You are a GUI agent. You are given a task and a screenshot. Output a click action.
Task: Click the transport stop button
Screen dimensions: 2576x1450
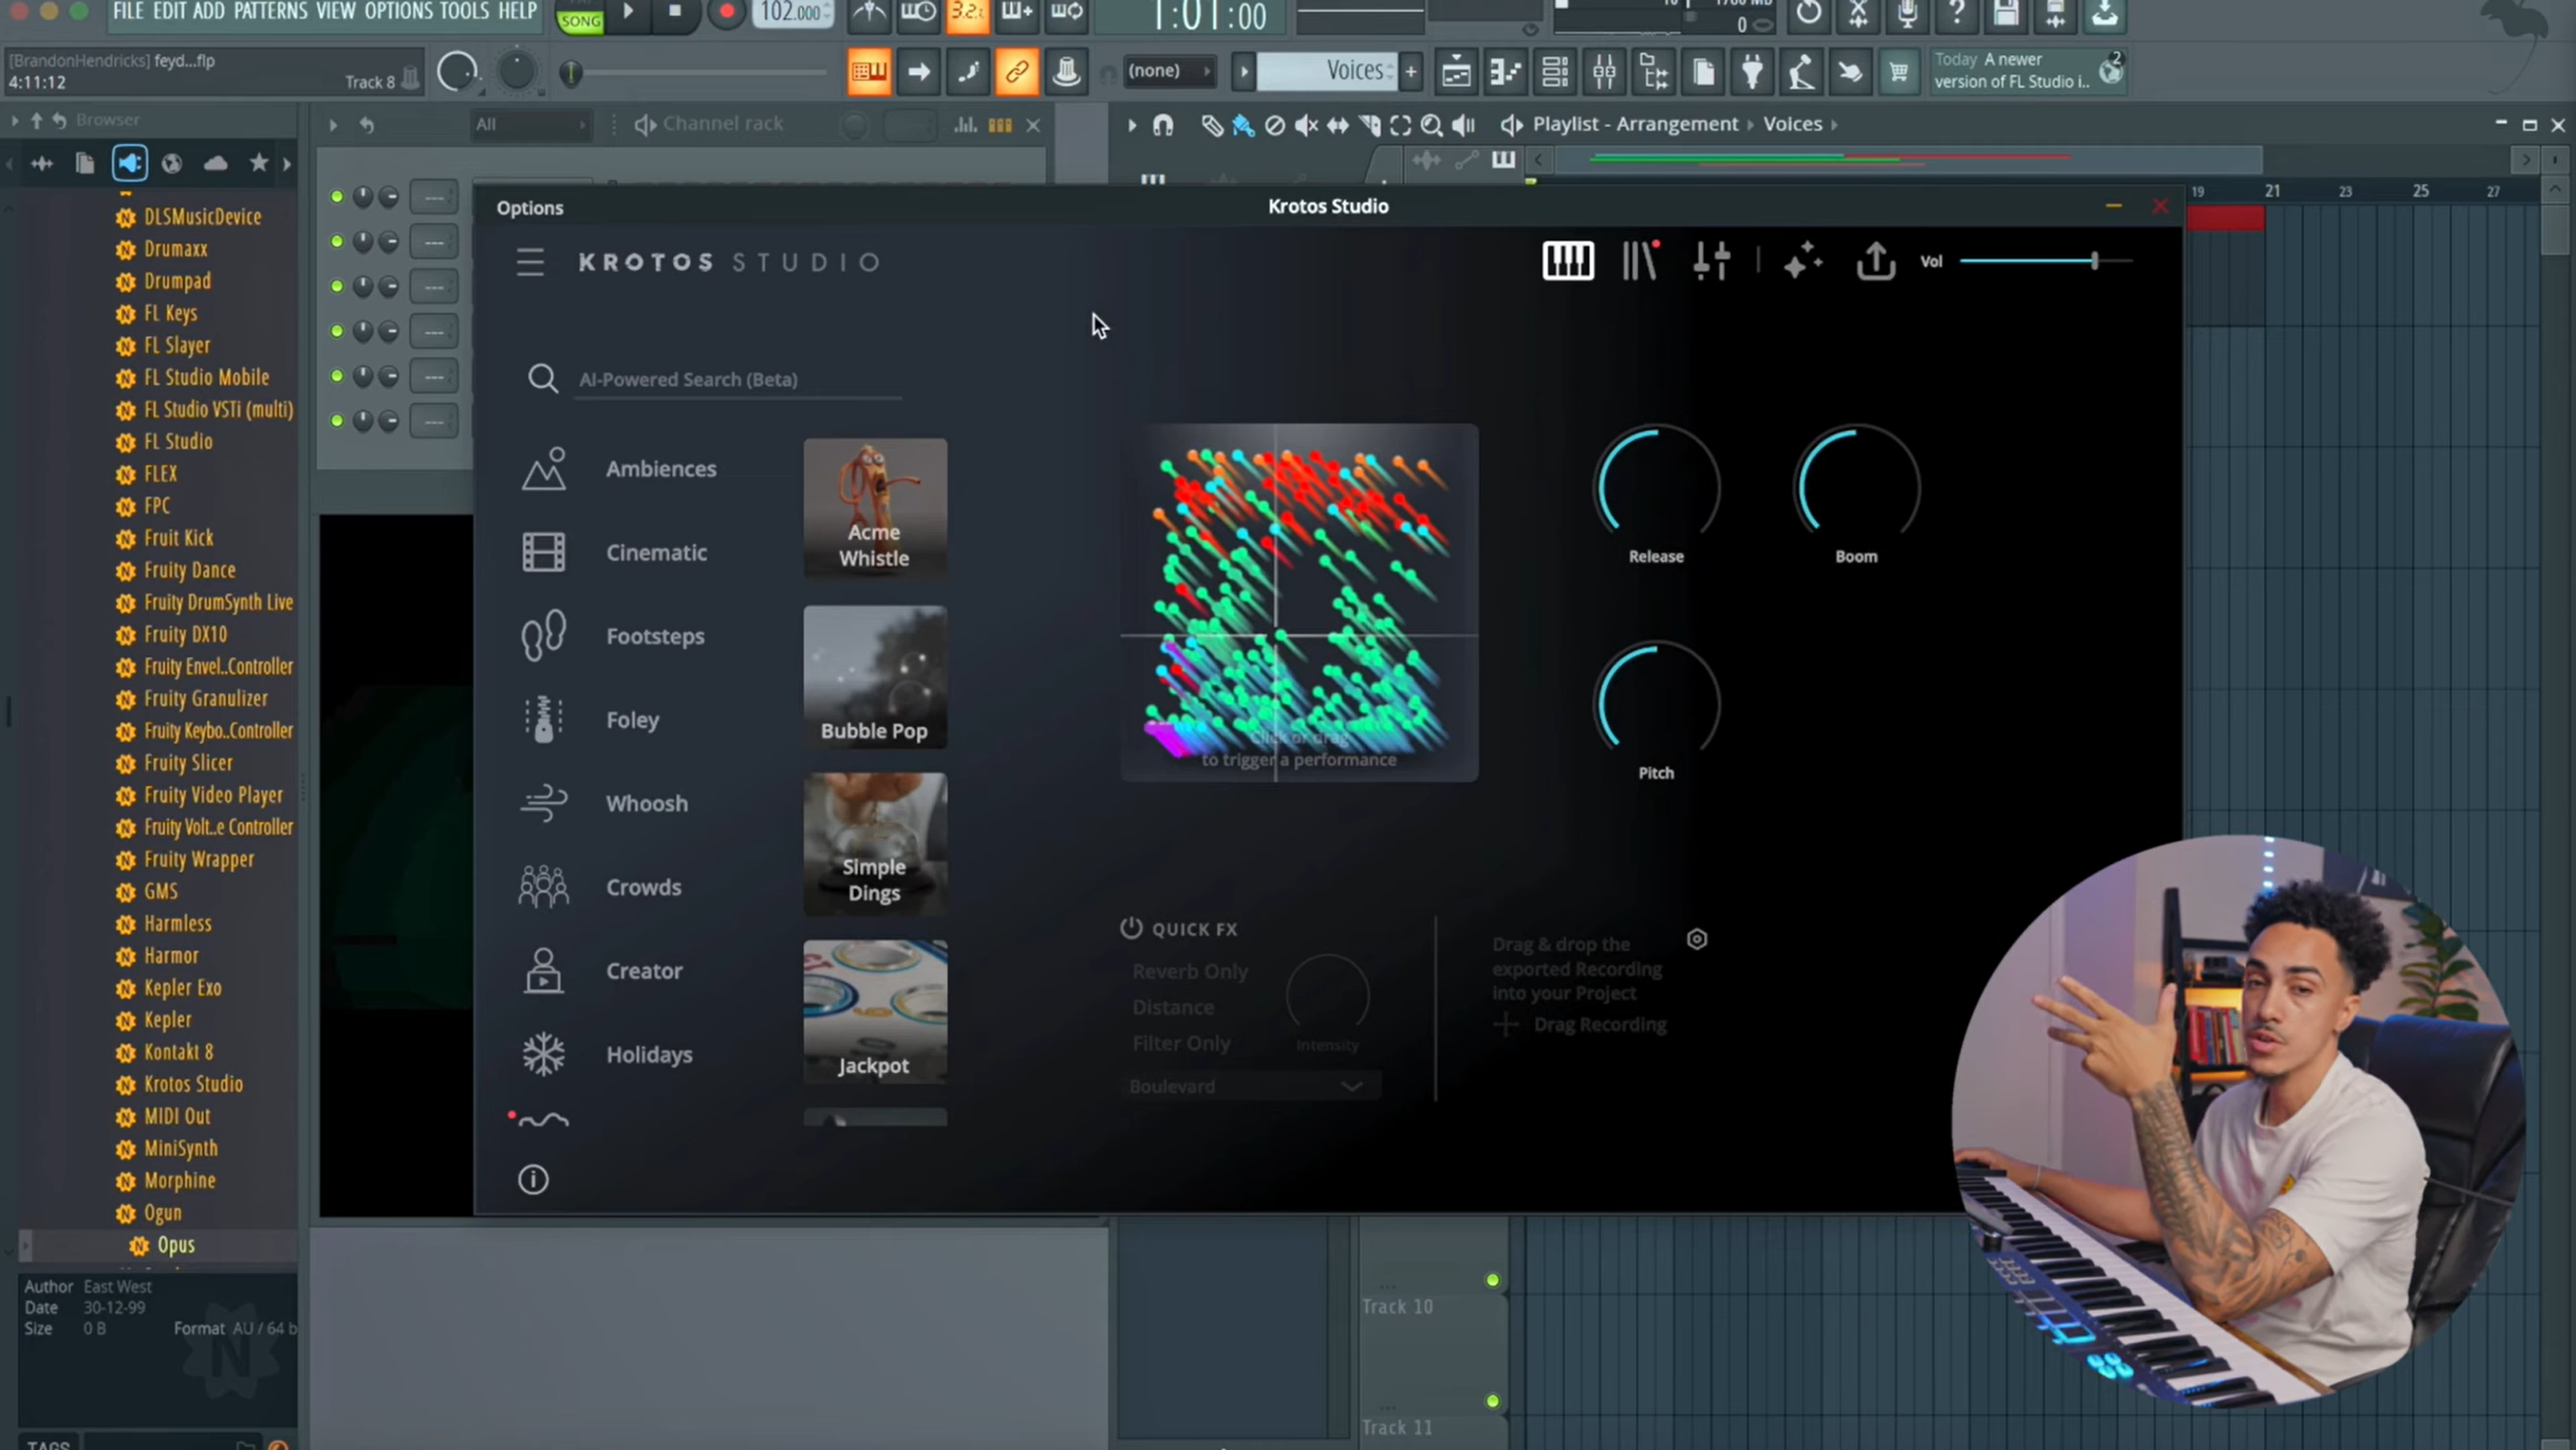coord(675,12)
